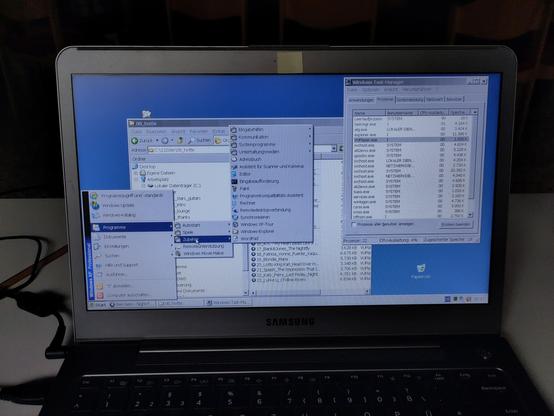Open the Ansicht menu in Explorer window

pyautogui.click(x=178, y=131)
